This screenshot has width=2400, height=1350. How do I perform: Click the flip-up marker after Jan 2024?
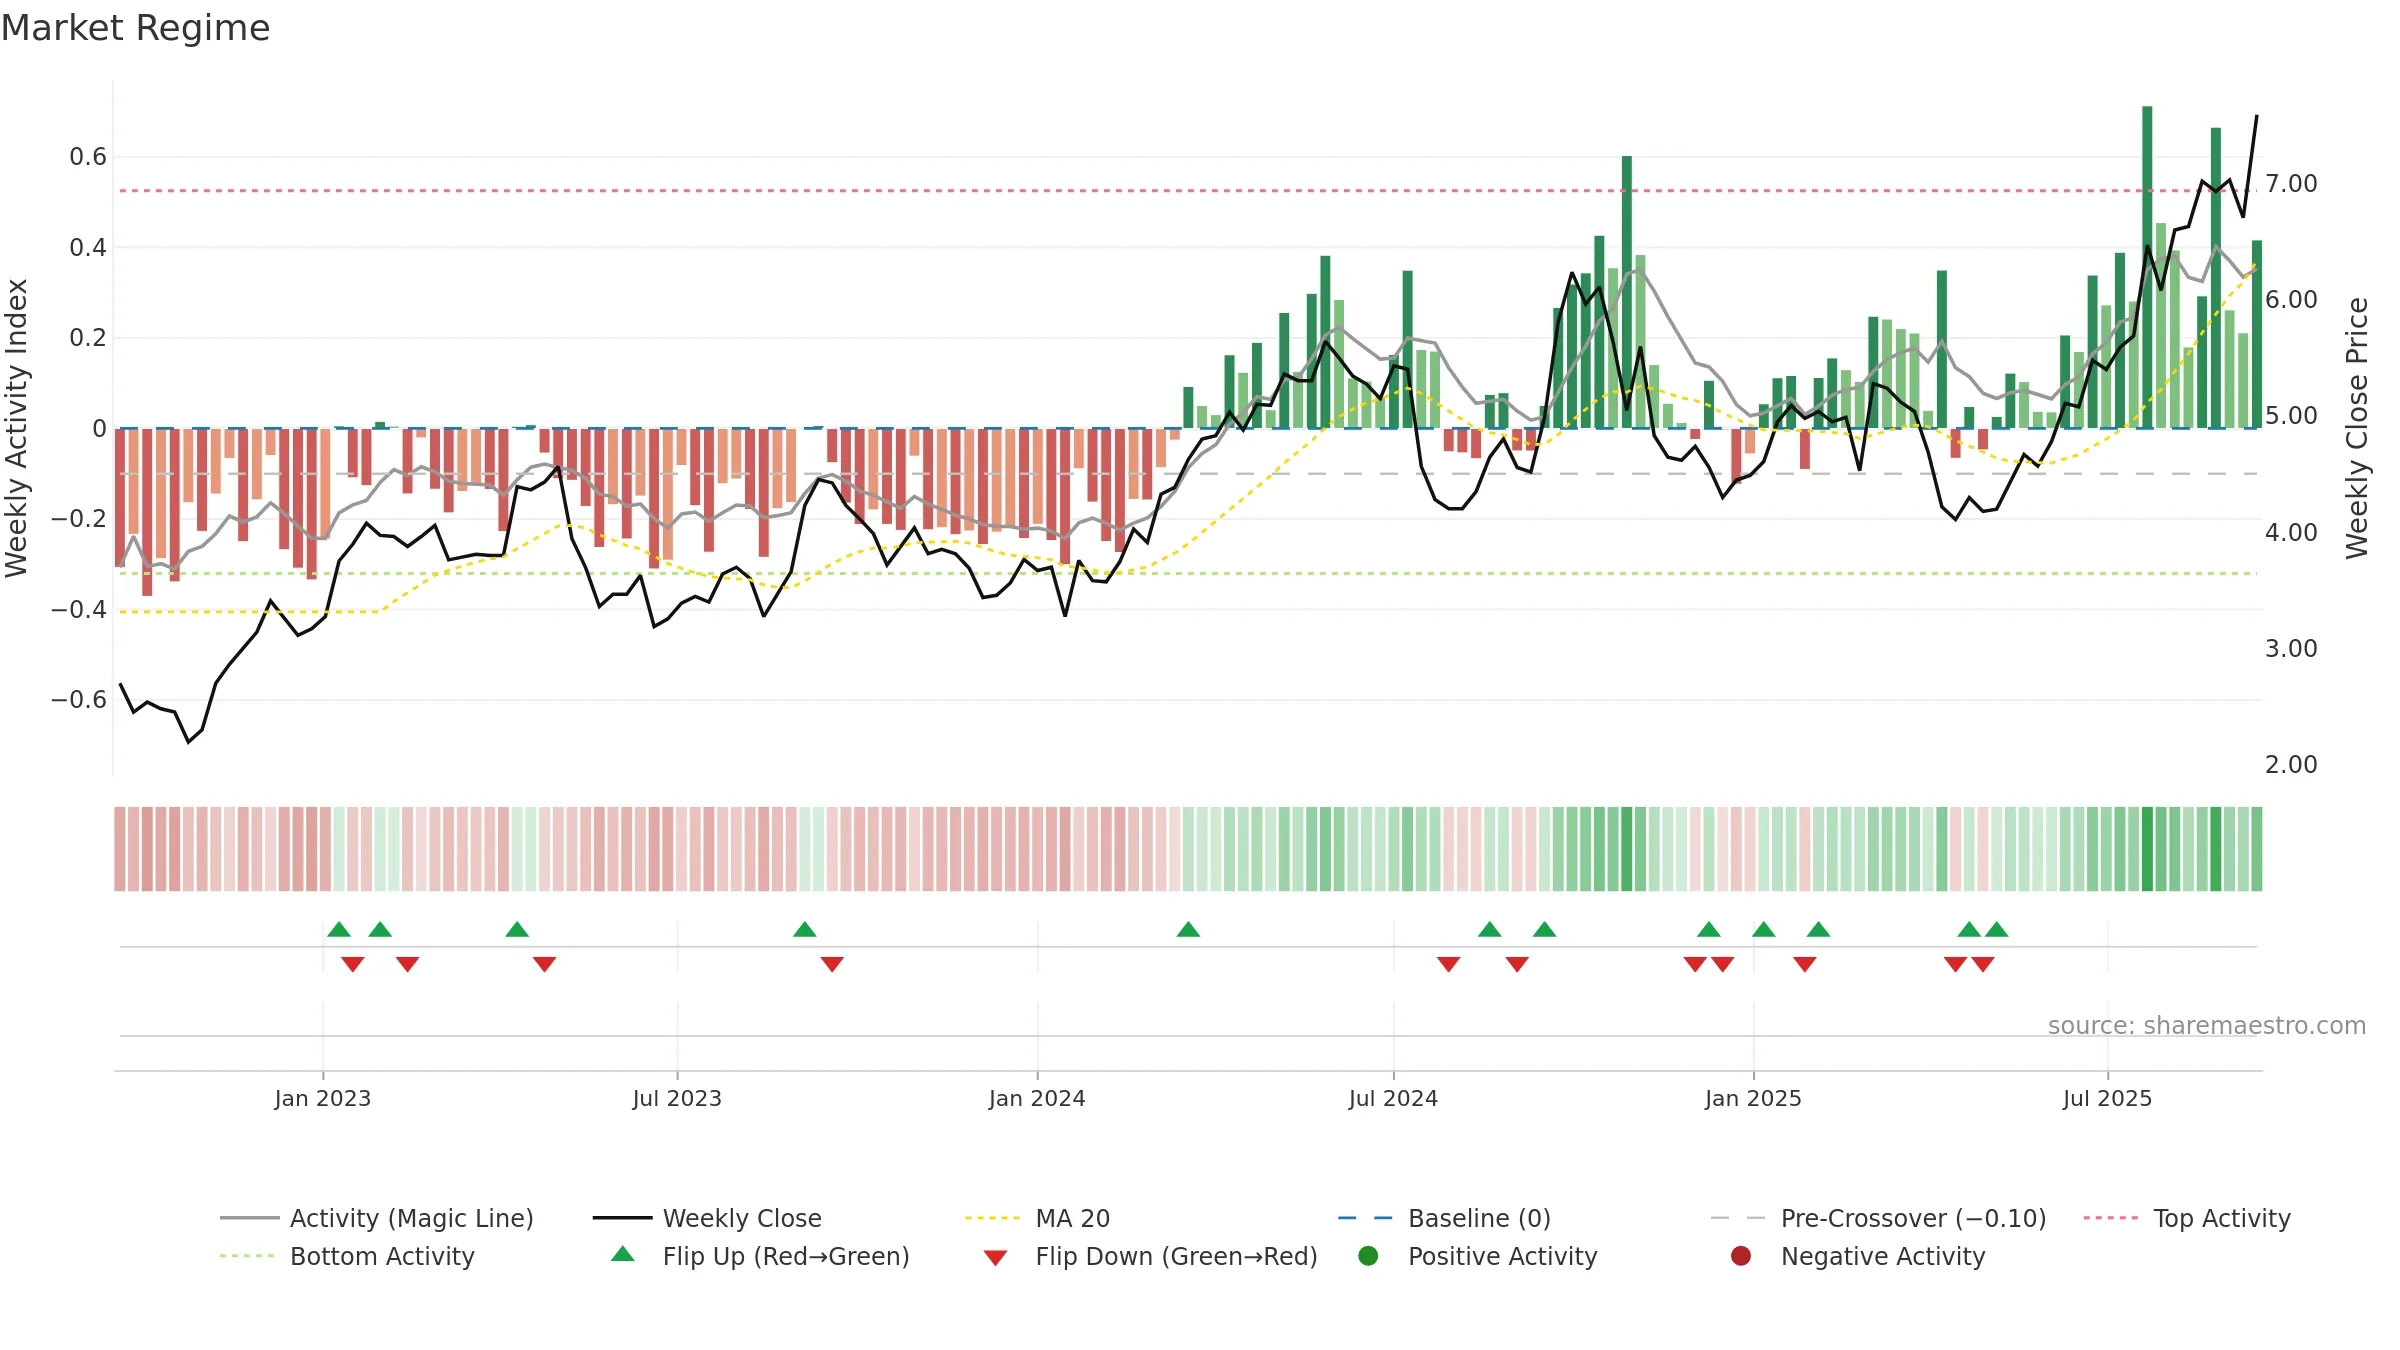click(x=1188, y=929)
